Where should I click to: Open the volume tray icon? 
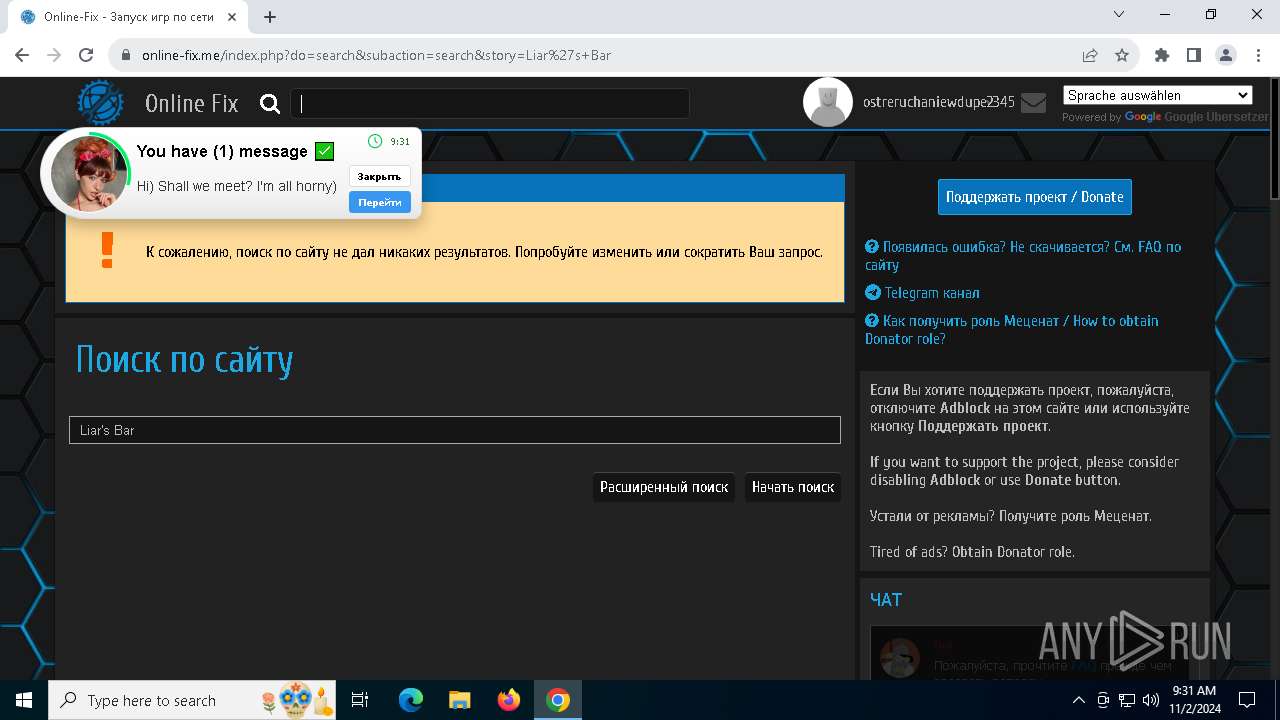tap(1150, 700)
